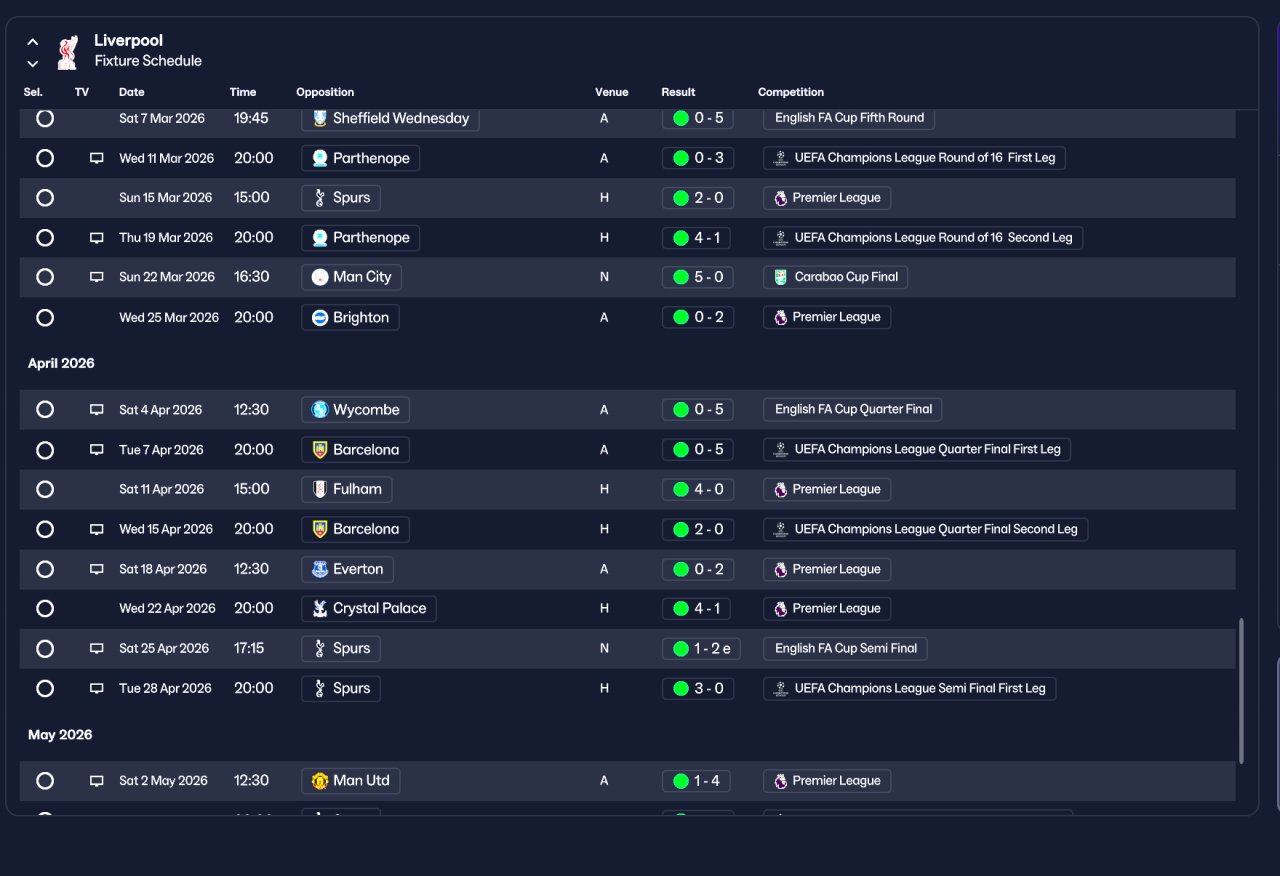Image resolution: width=1280 pixels, height=876 pixels.
Task: Click the Liverpool club crest icon
Action: pyautogui.click(x=67, y=51)
